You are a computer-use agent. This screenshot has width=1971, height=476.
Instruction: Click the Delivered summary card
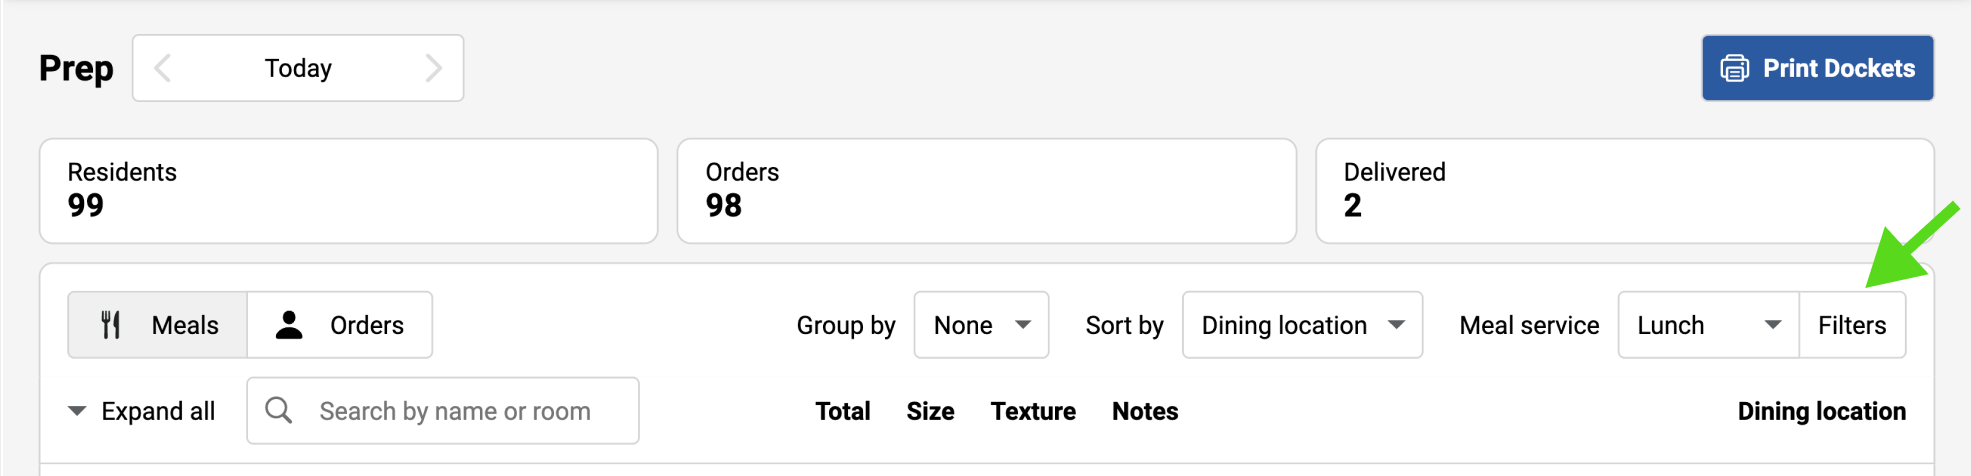[1624, 190]
